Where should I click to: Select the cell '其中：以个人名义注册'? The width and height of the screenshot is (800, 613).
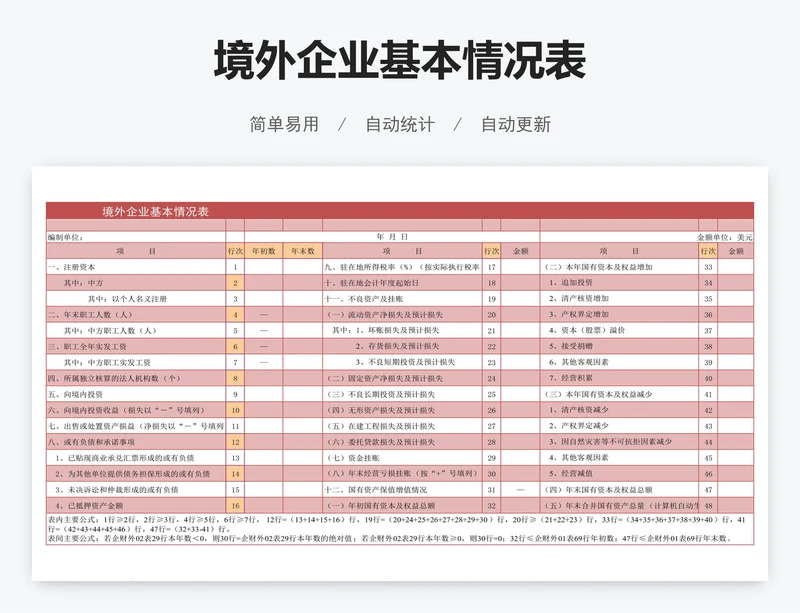click(x=136, y=299)
